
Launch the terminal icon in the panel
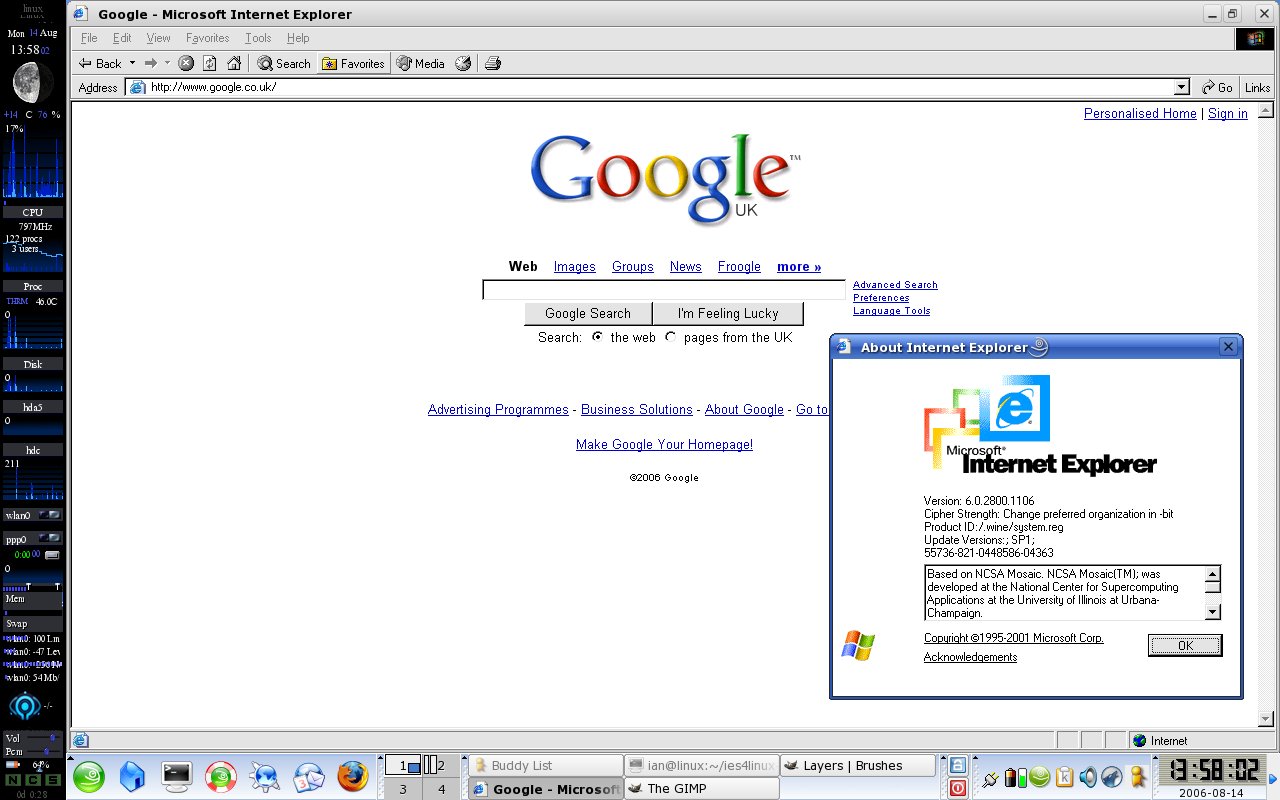click(x=177, y=776)
